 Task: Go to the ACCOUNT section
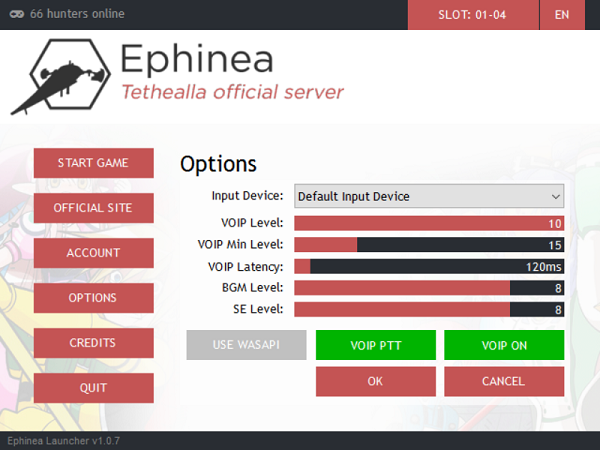point(94,253)
